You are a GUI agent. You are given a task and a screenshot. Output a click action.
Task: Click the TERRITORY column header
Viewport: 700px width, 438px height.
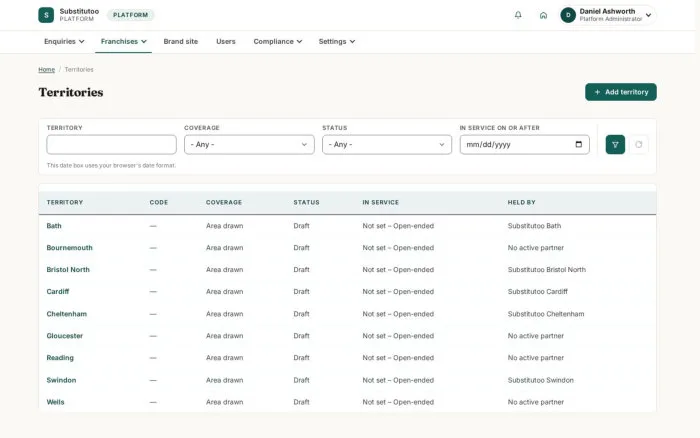coord(65,202)
